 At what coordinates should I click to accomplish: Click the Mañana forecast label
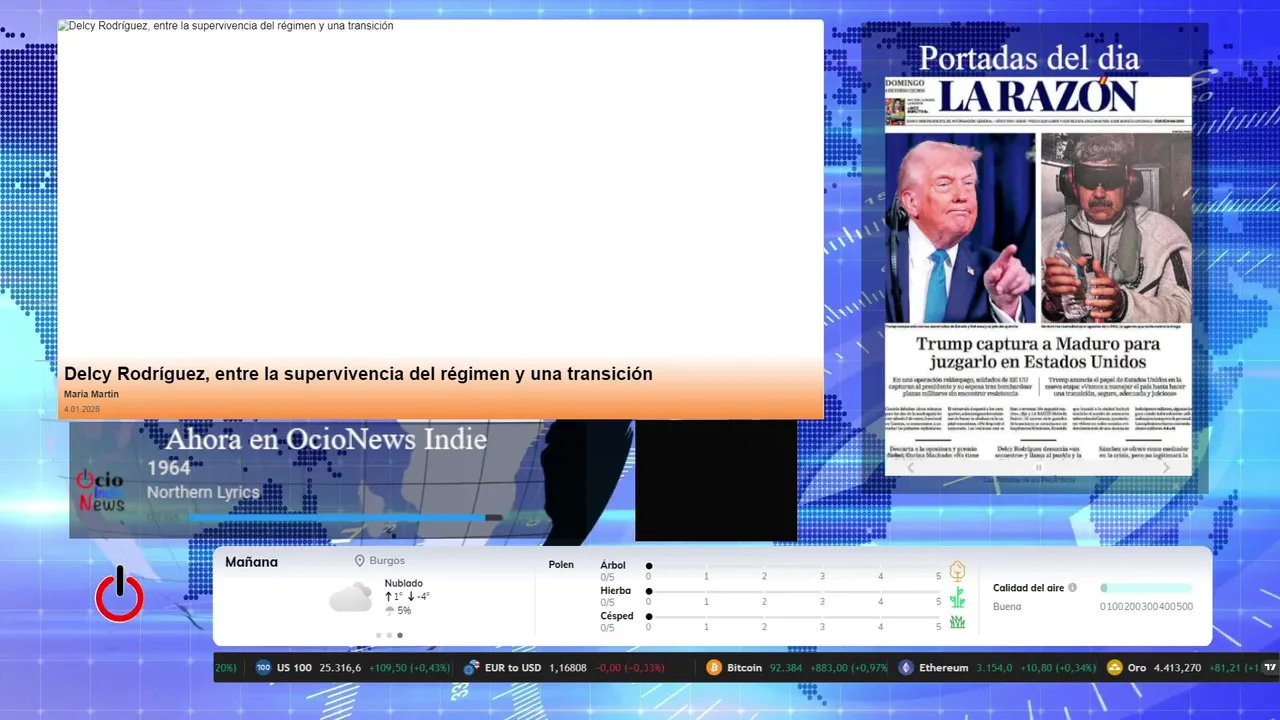pyautogui.click(x=251, y=562)
